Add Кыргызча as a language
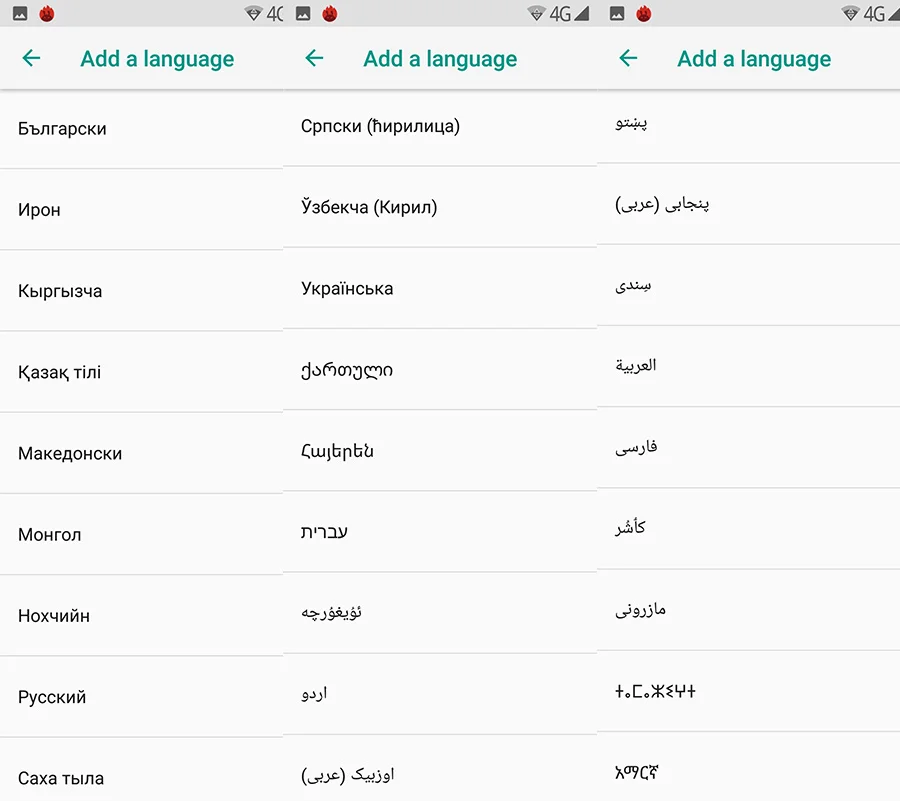 pyautogui.click(x=141, y=291)
